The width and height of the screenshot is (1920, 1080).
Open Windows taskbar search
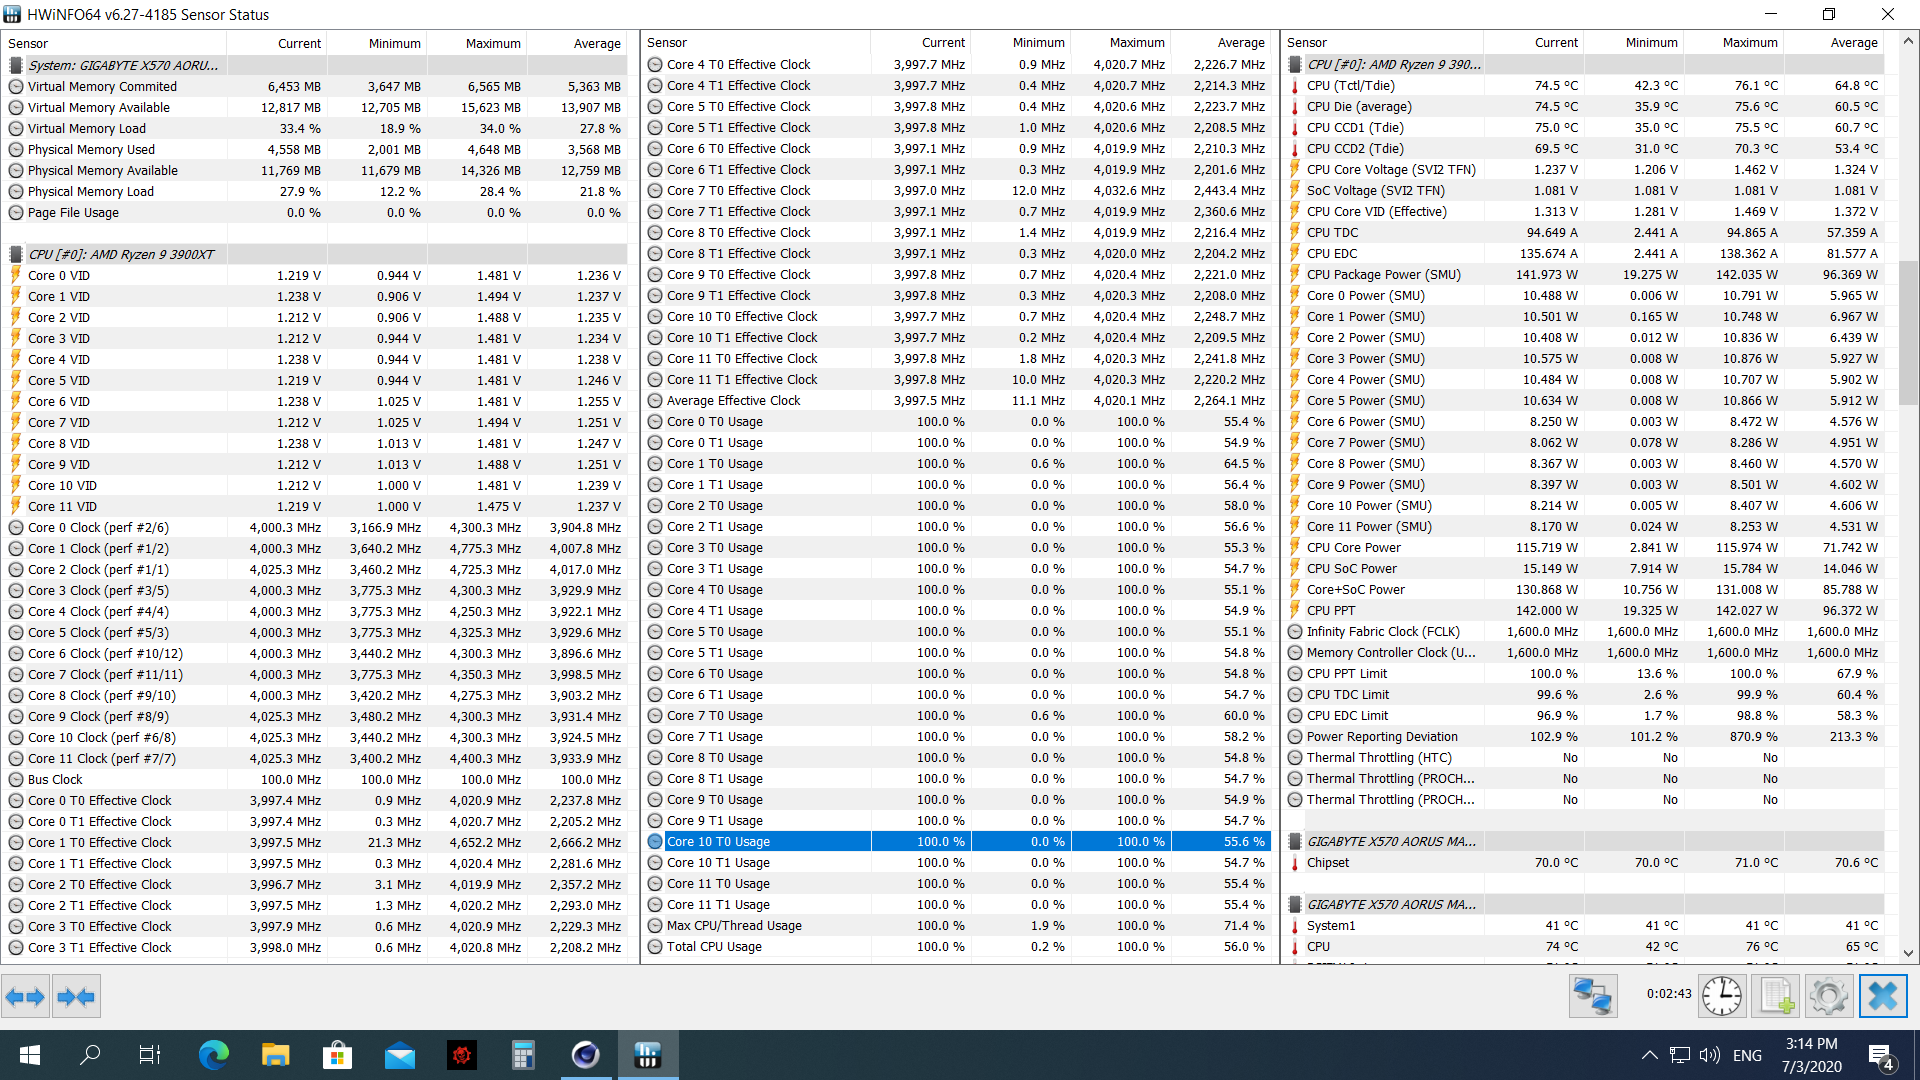point(90,1055)
